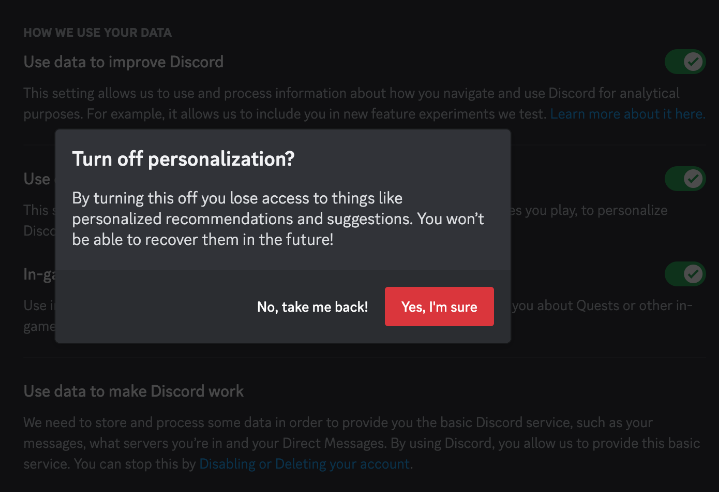Click the Turn off personalization? dialog title
This screenshot has width=719, height=493.
[x=183, y=159]
